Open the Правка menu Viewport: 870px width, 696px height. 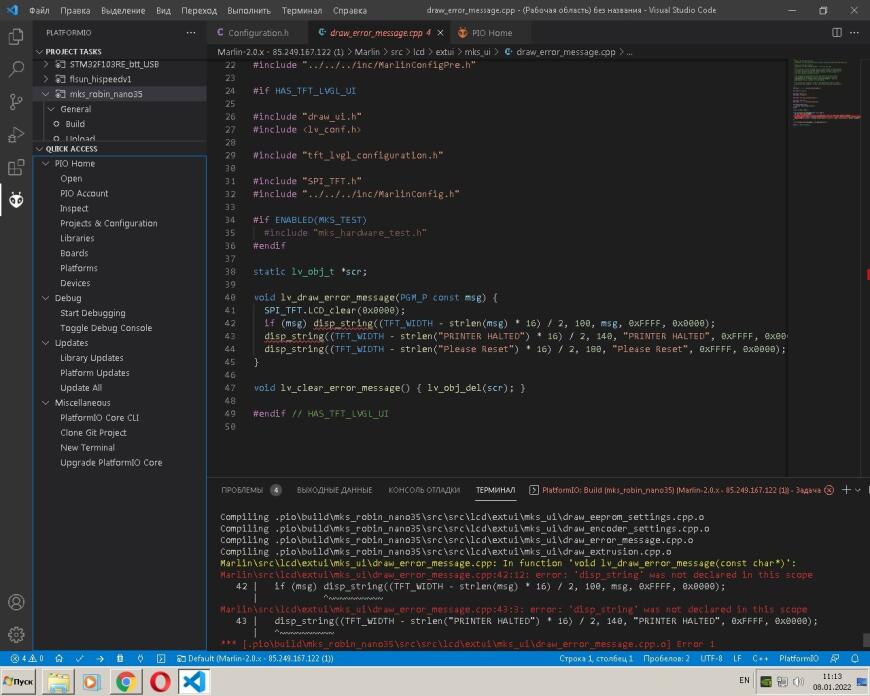pos(75,11)
